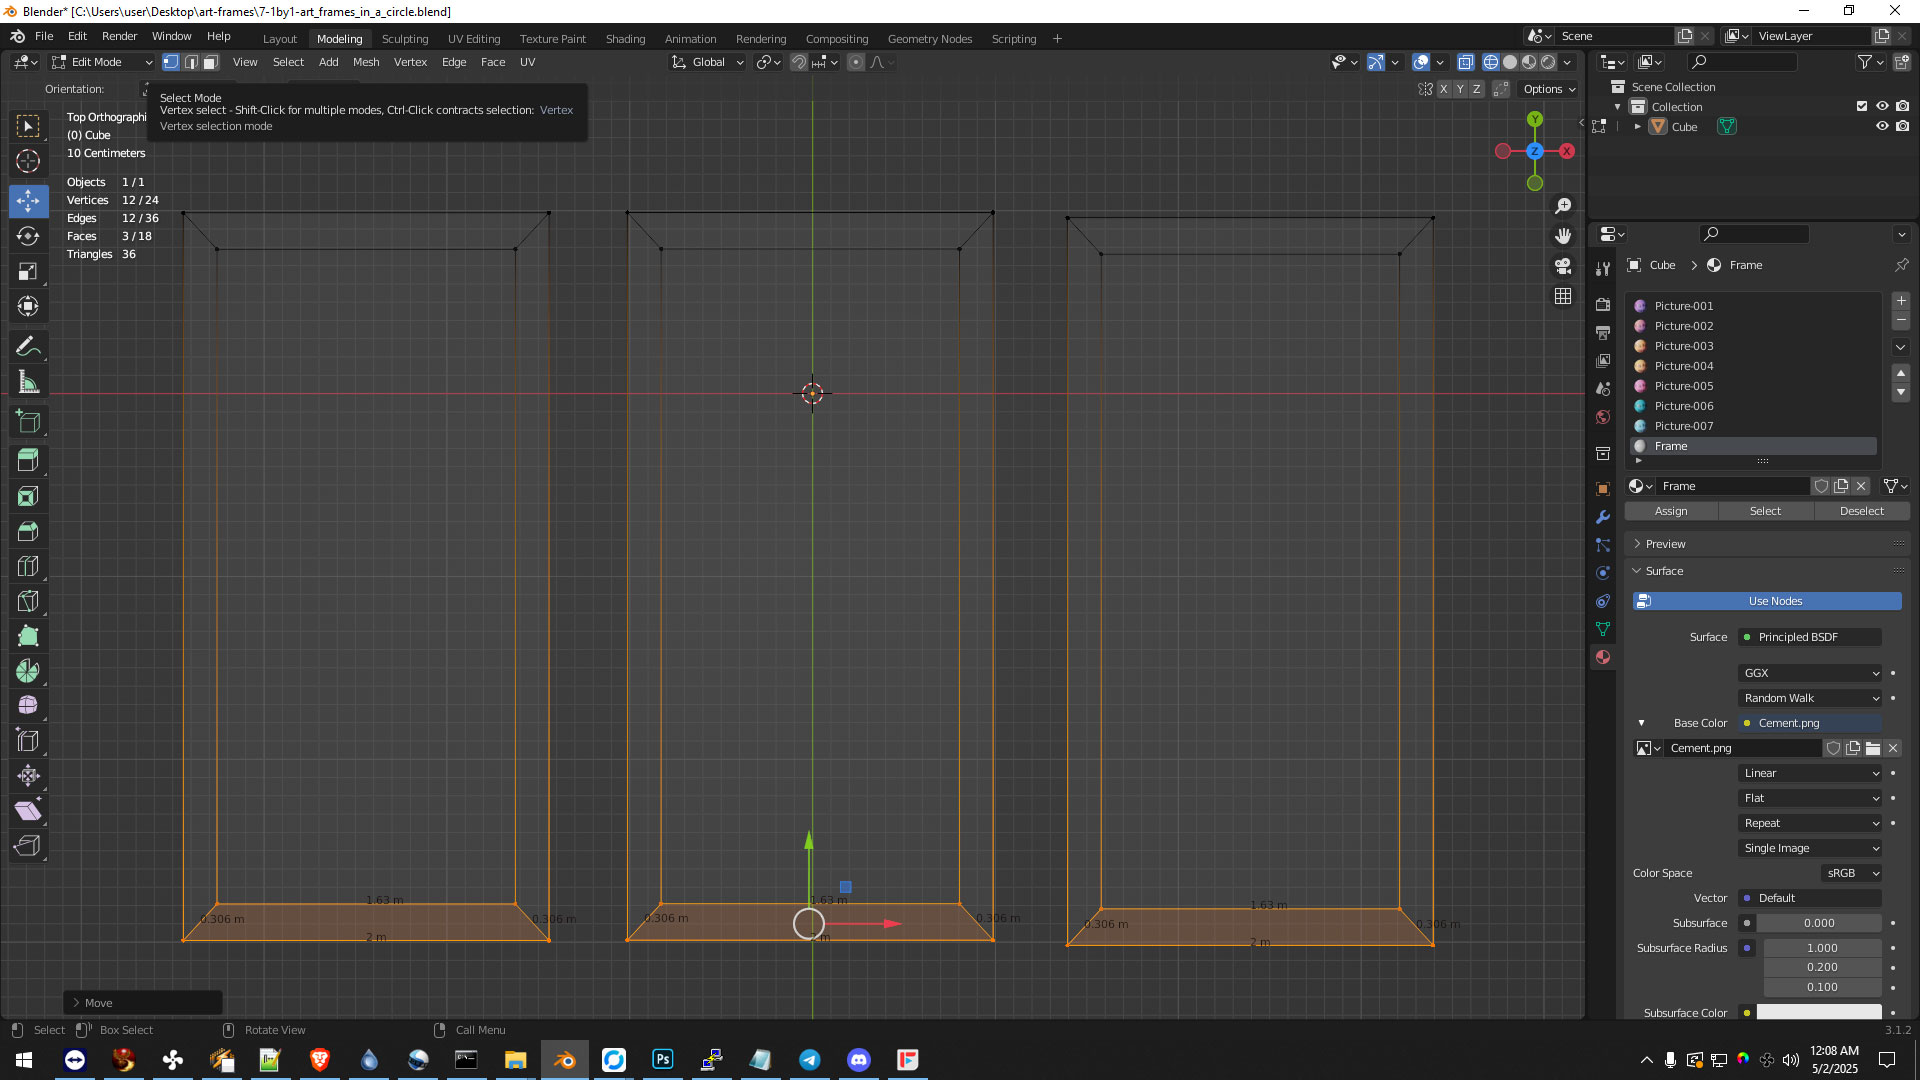Enable edge select mode

pos(191,62)
